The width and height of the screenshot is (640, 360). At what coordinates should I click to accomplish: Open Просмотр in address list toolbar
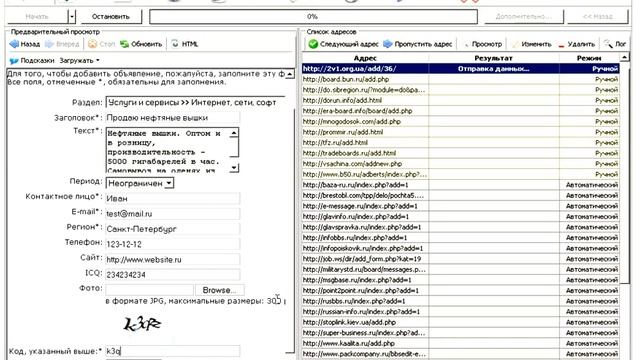pos(483,44)
